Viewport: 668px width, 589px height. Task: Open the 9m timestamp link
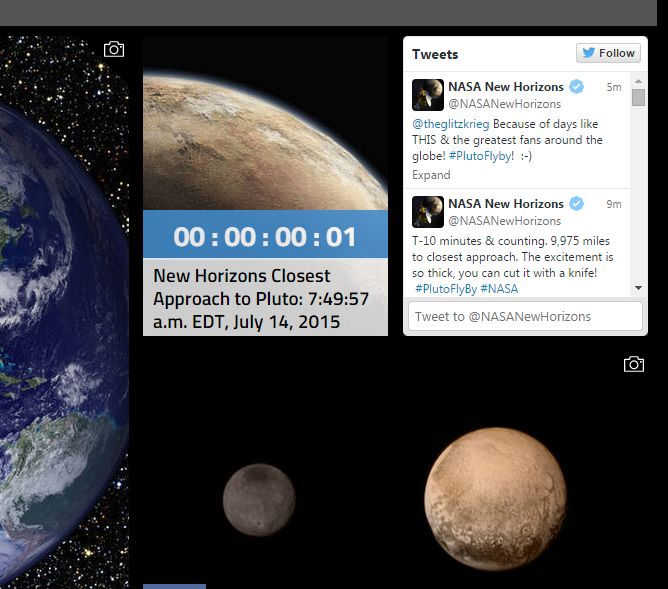[614, 204]
